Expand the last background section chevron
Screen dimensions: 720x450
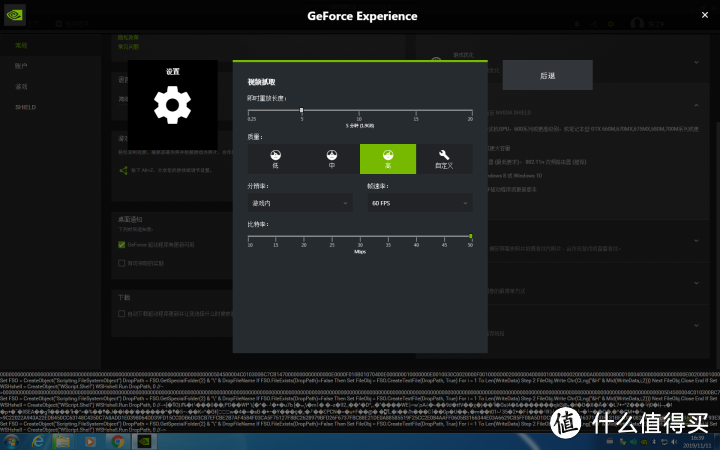coord(697,325)
